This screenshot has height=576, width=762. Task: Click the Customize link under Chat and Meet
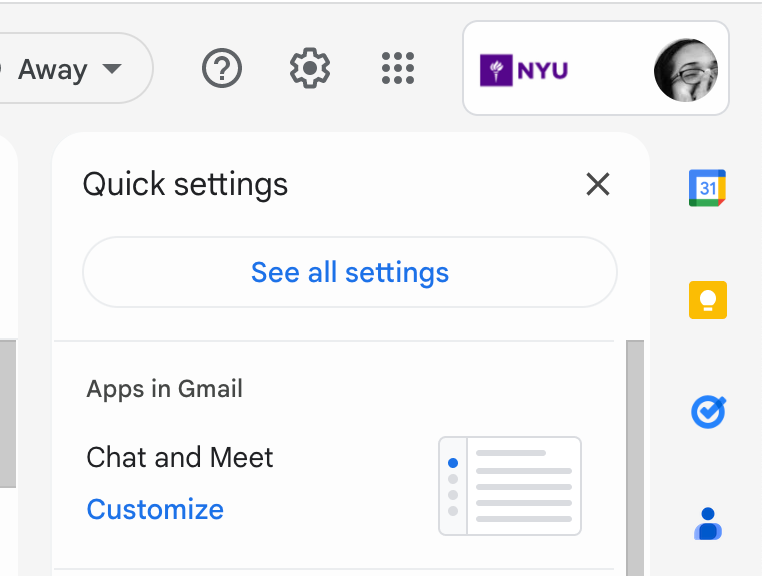[155, 509]
